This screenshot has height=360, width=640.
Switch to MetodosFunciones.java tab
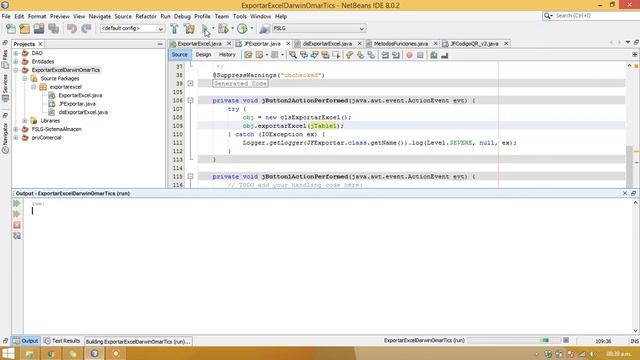pyautogui.click(x=400, y=44)
